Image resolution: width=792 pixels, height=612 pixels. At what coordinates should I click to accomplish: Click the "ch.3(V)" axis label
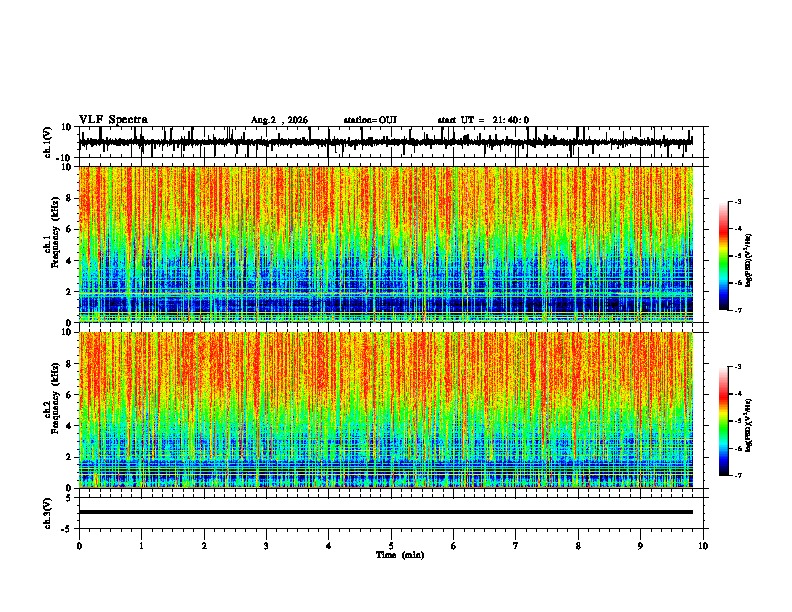(48, 513)
